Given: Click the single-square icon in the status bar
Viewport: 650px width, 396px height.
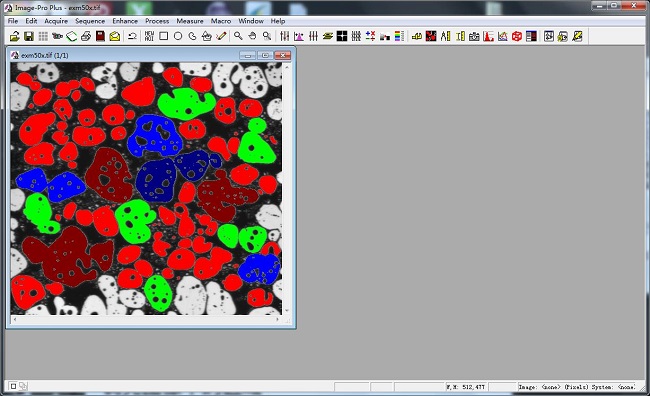Looking at the screenshot, I should click(x=13, y=386).
